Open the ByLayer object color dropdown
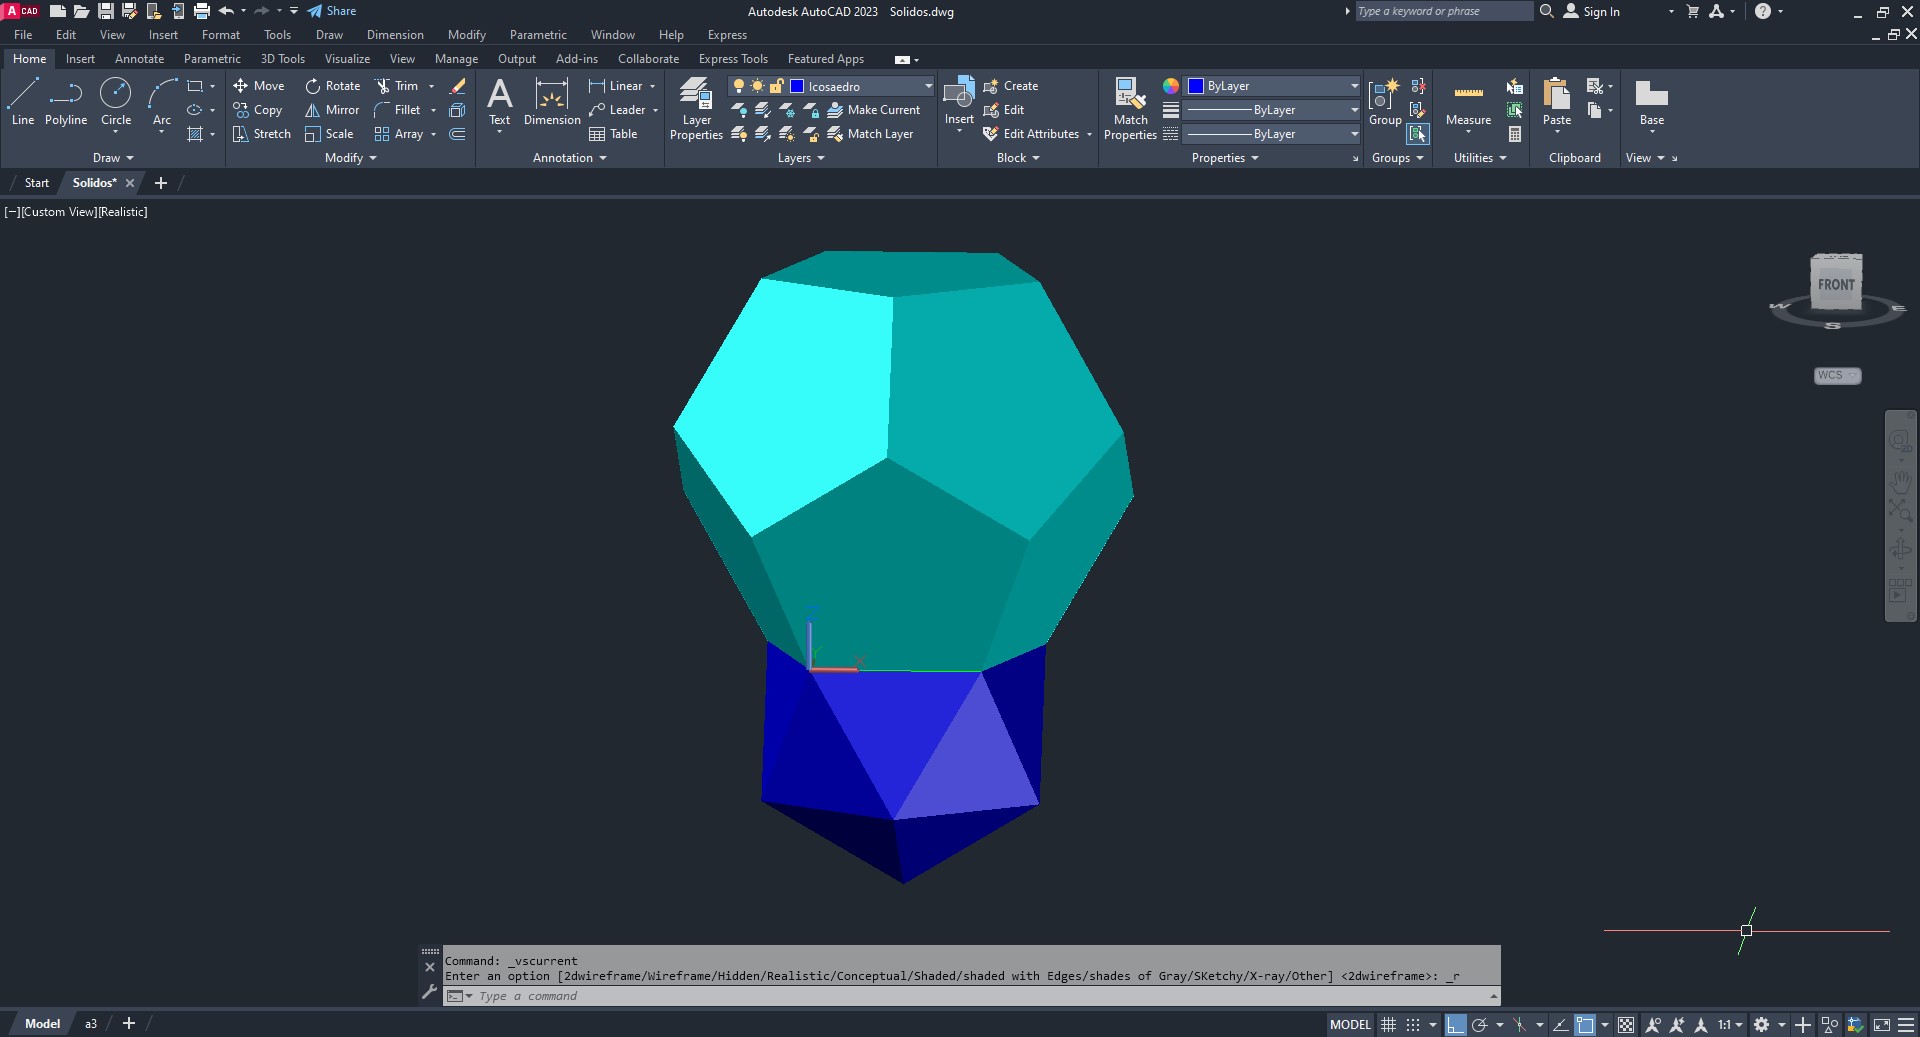 tap(1353, 86)
